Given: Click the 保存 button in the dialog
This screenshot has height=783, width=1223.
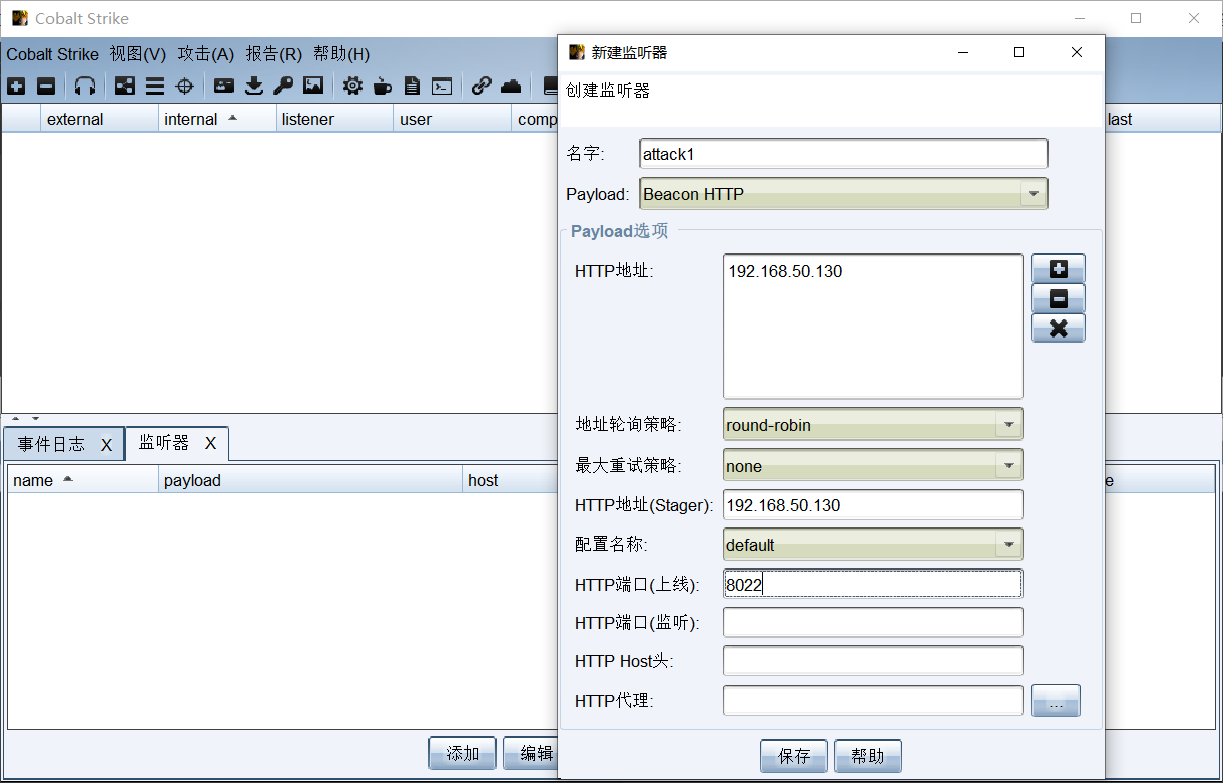Looking at the screenshot, I should 794,756.
